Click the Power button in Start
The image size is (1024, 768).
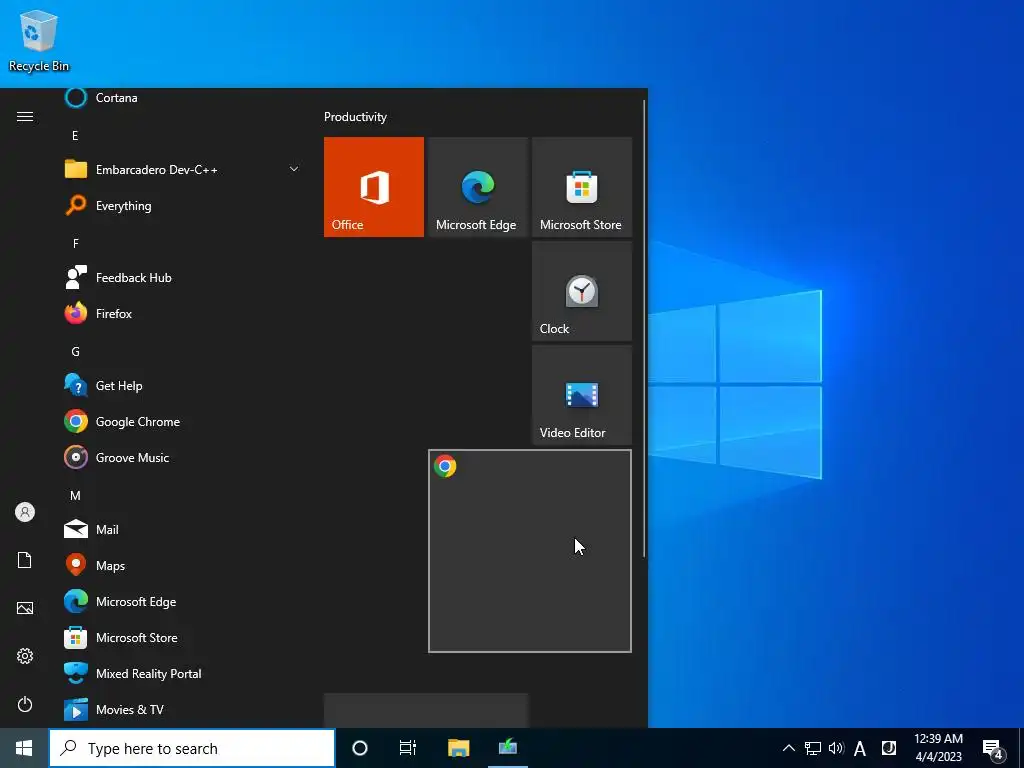click(25, 704)
